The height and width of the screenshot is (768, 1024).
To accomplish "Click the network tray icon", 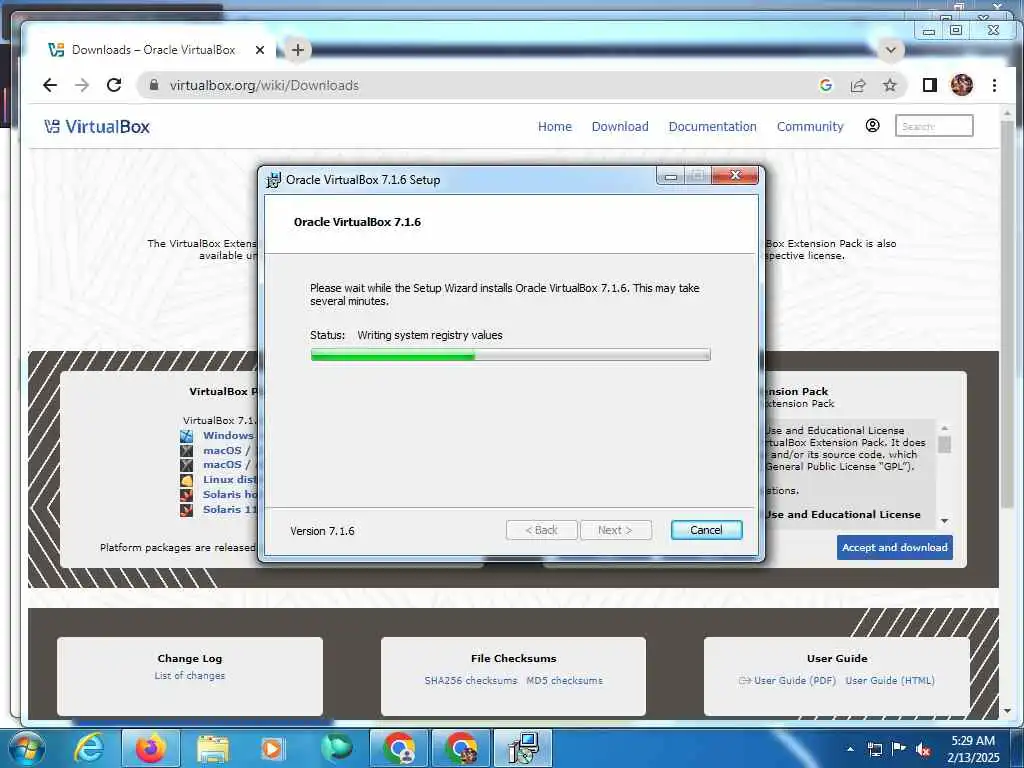I will coord(874,749).
